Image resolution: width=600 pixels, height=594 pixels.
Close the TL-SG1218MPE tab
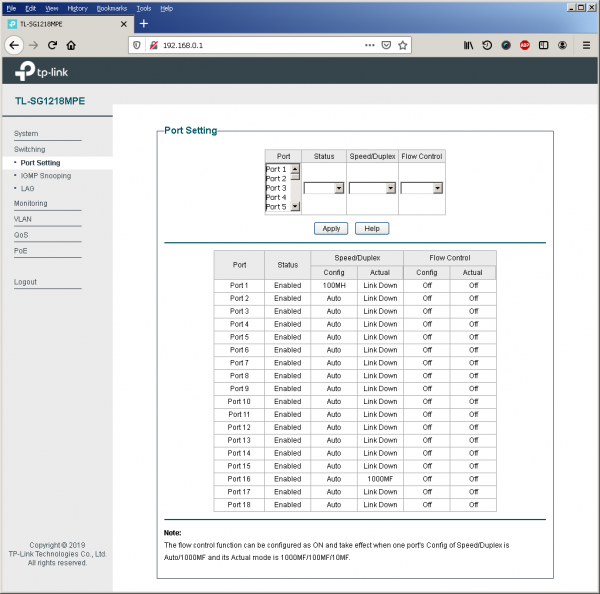(x=123, y=23)
